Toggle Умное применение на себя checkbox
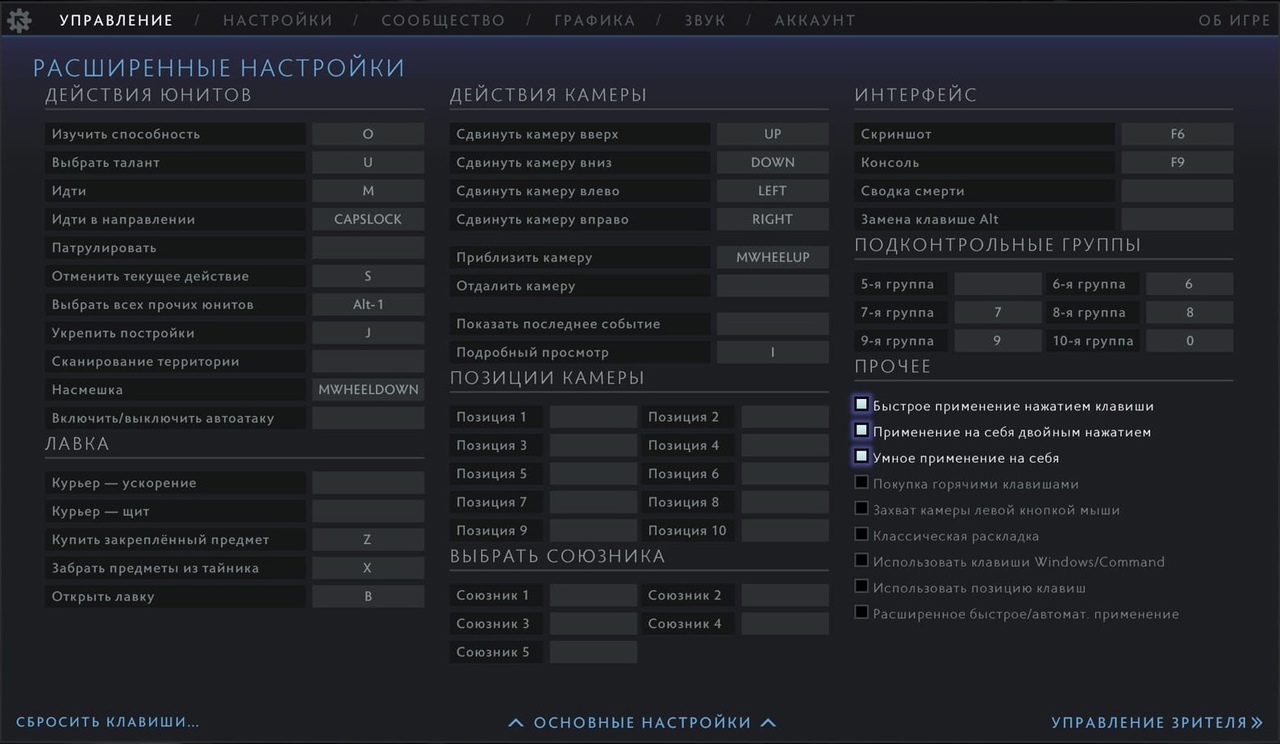The image size is (1280, 744). coord(861,457)
